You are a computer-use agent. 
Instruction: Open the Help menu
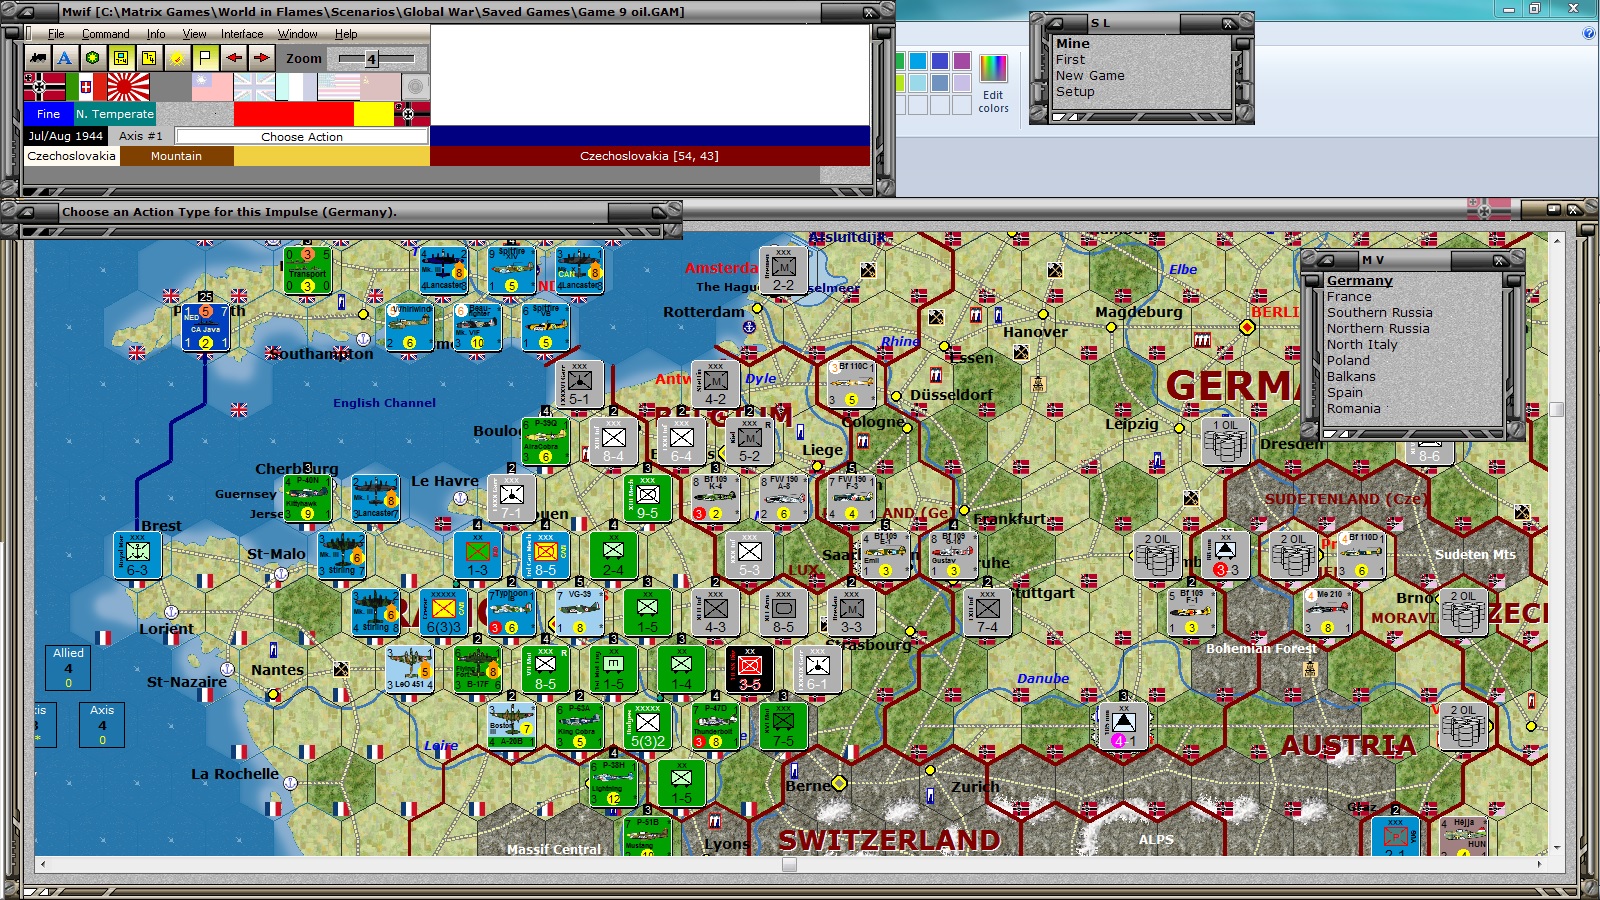pyautogui.click(x=346, y=34)
